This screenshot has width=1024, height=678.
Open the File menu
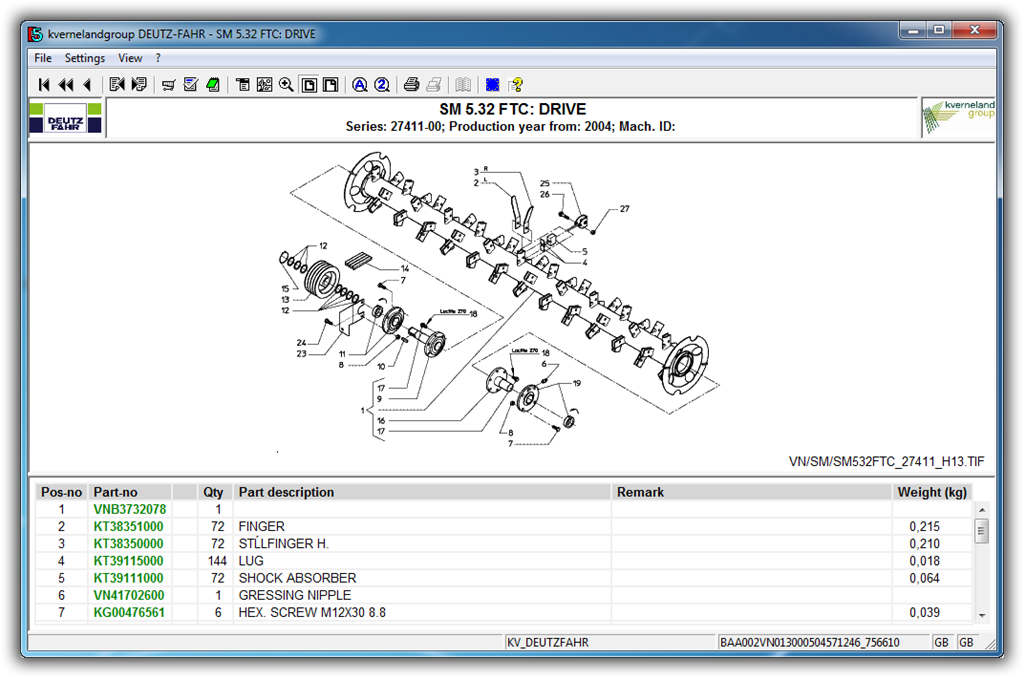43,58
